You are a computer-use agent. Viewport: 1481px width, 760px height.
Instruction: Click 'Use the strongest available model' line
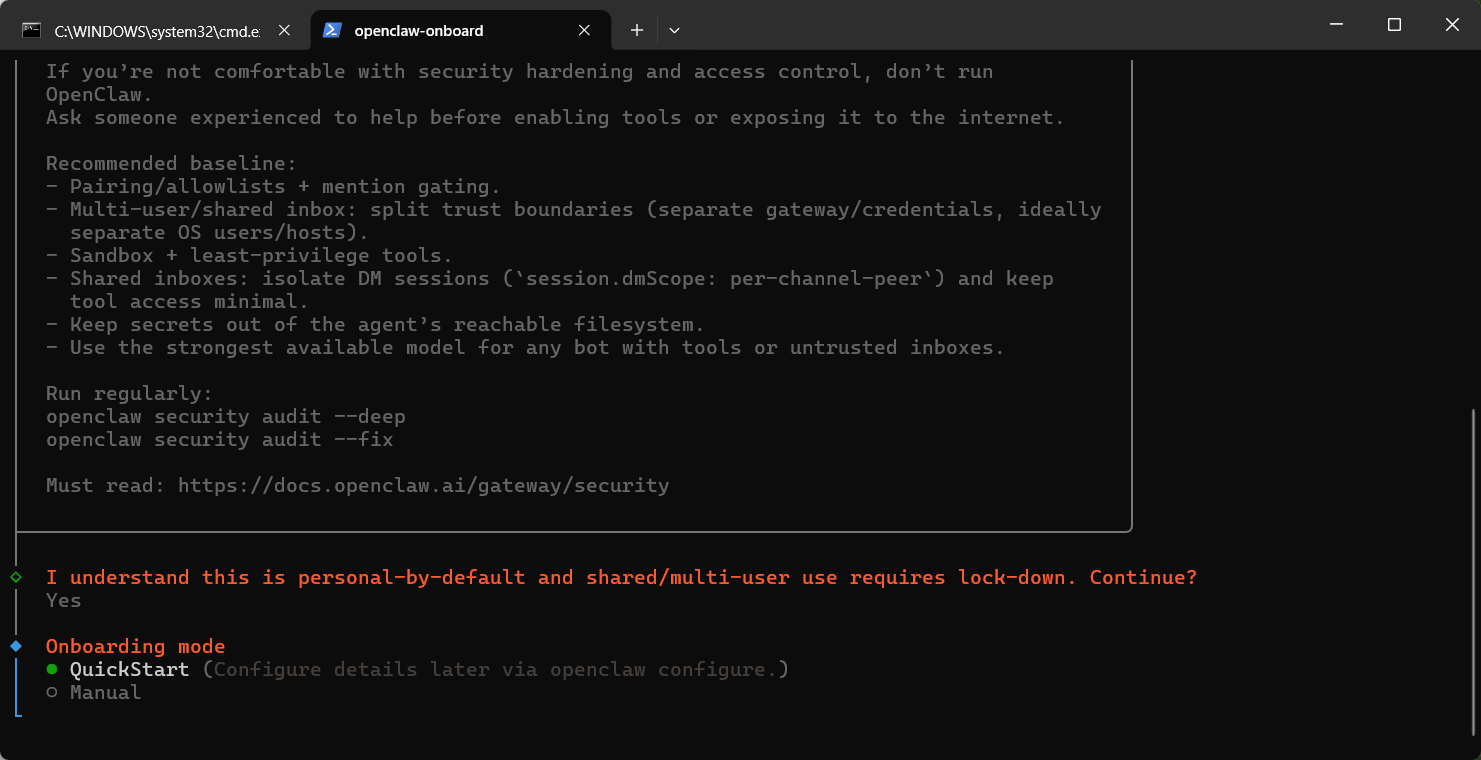(x=525, y=348)
